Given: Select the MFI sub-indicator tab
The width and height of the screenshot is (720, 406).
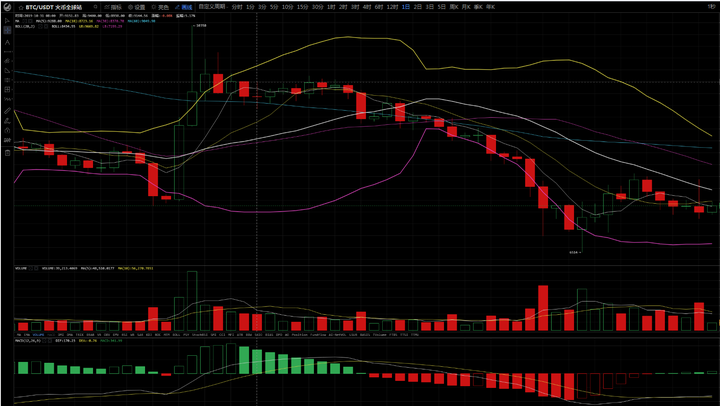Looking at the screenshot, I should tap(230, 335).
